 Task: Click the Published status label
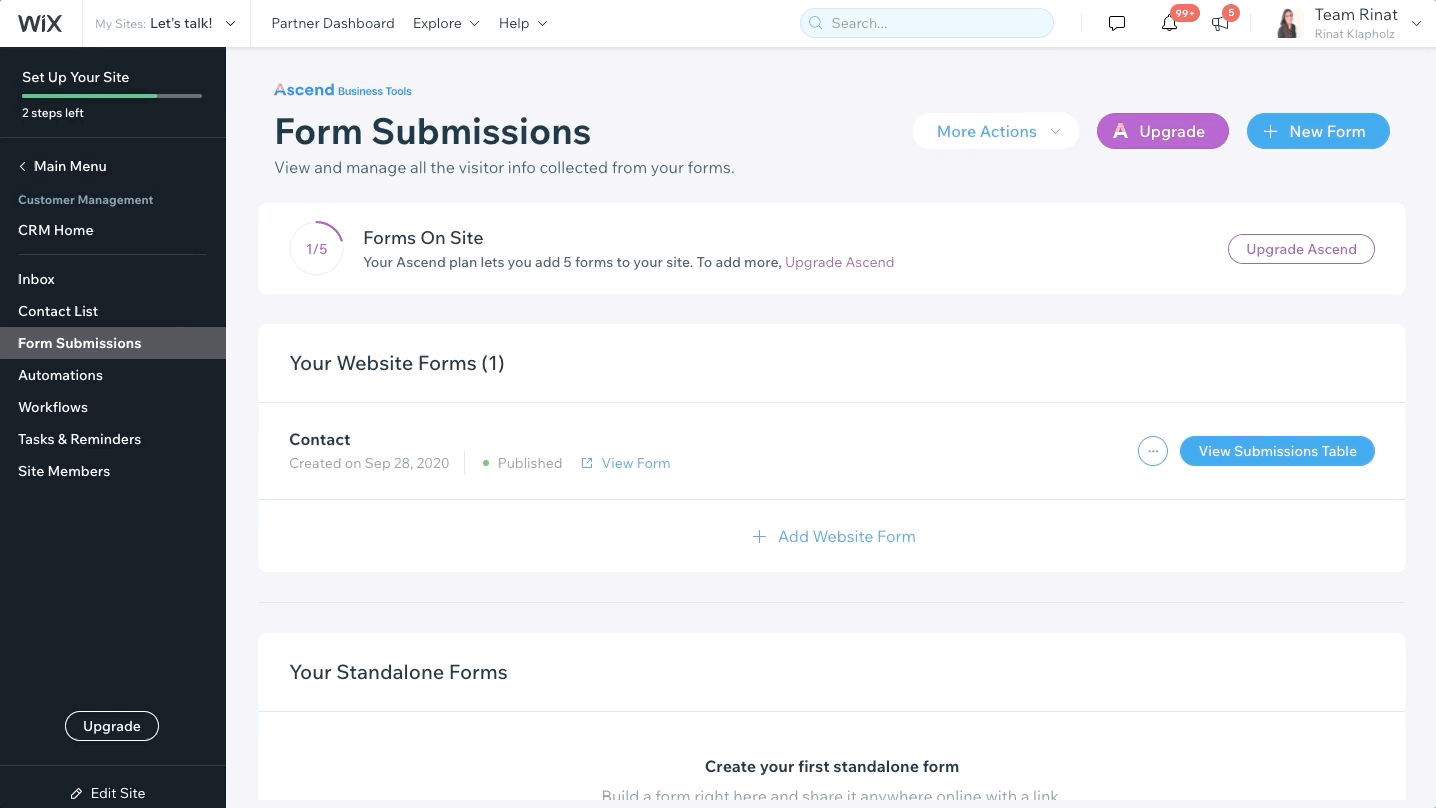530,463
